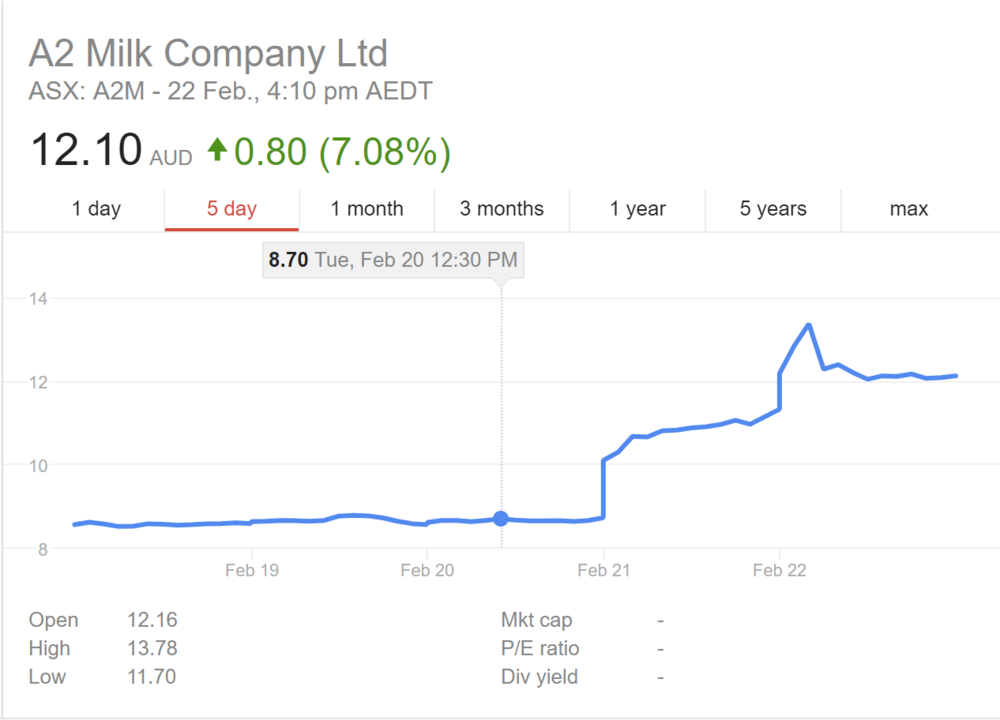Switch to the 1 year tab

pos(638,209)
